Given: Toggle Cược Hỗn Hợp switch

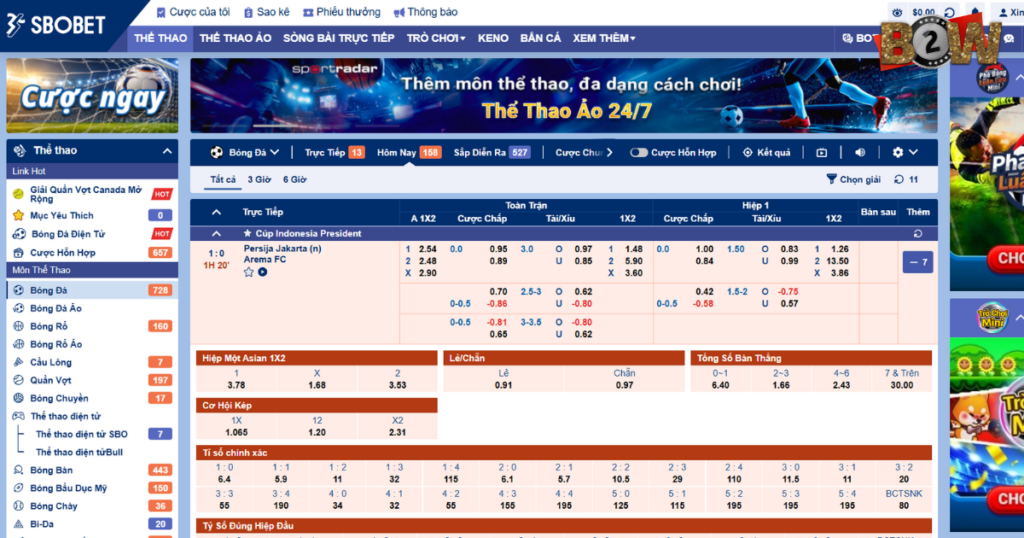Looking at the screenshot, I should [638, 153].
